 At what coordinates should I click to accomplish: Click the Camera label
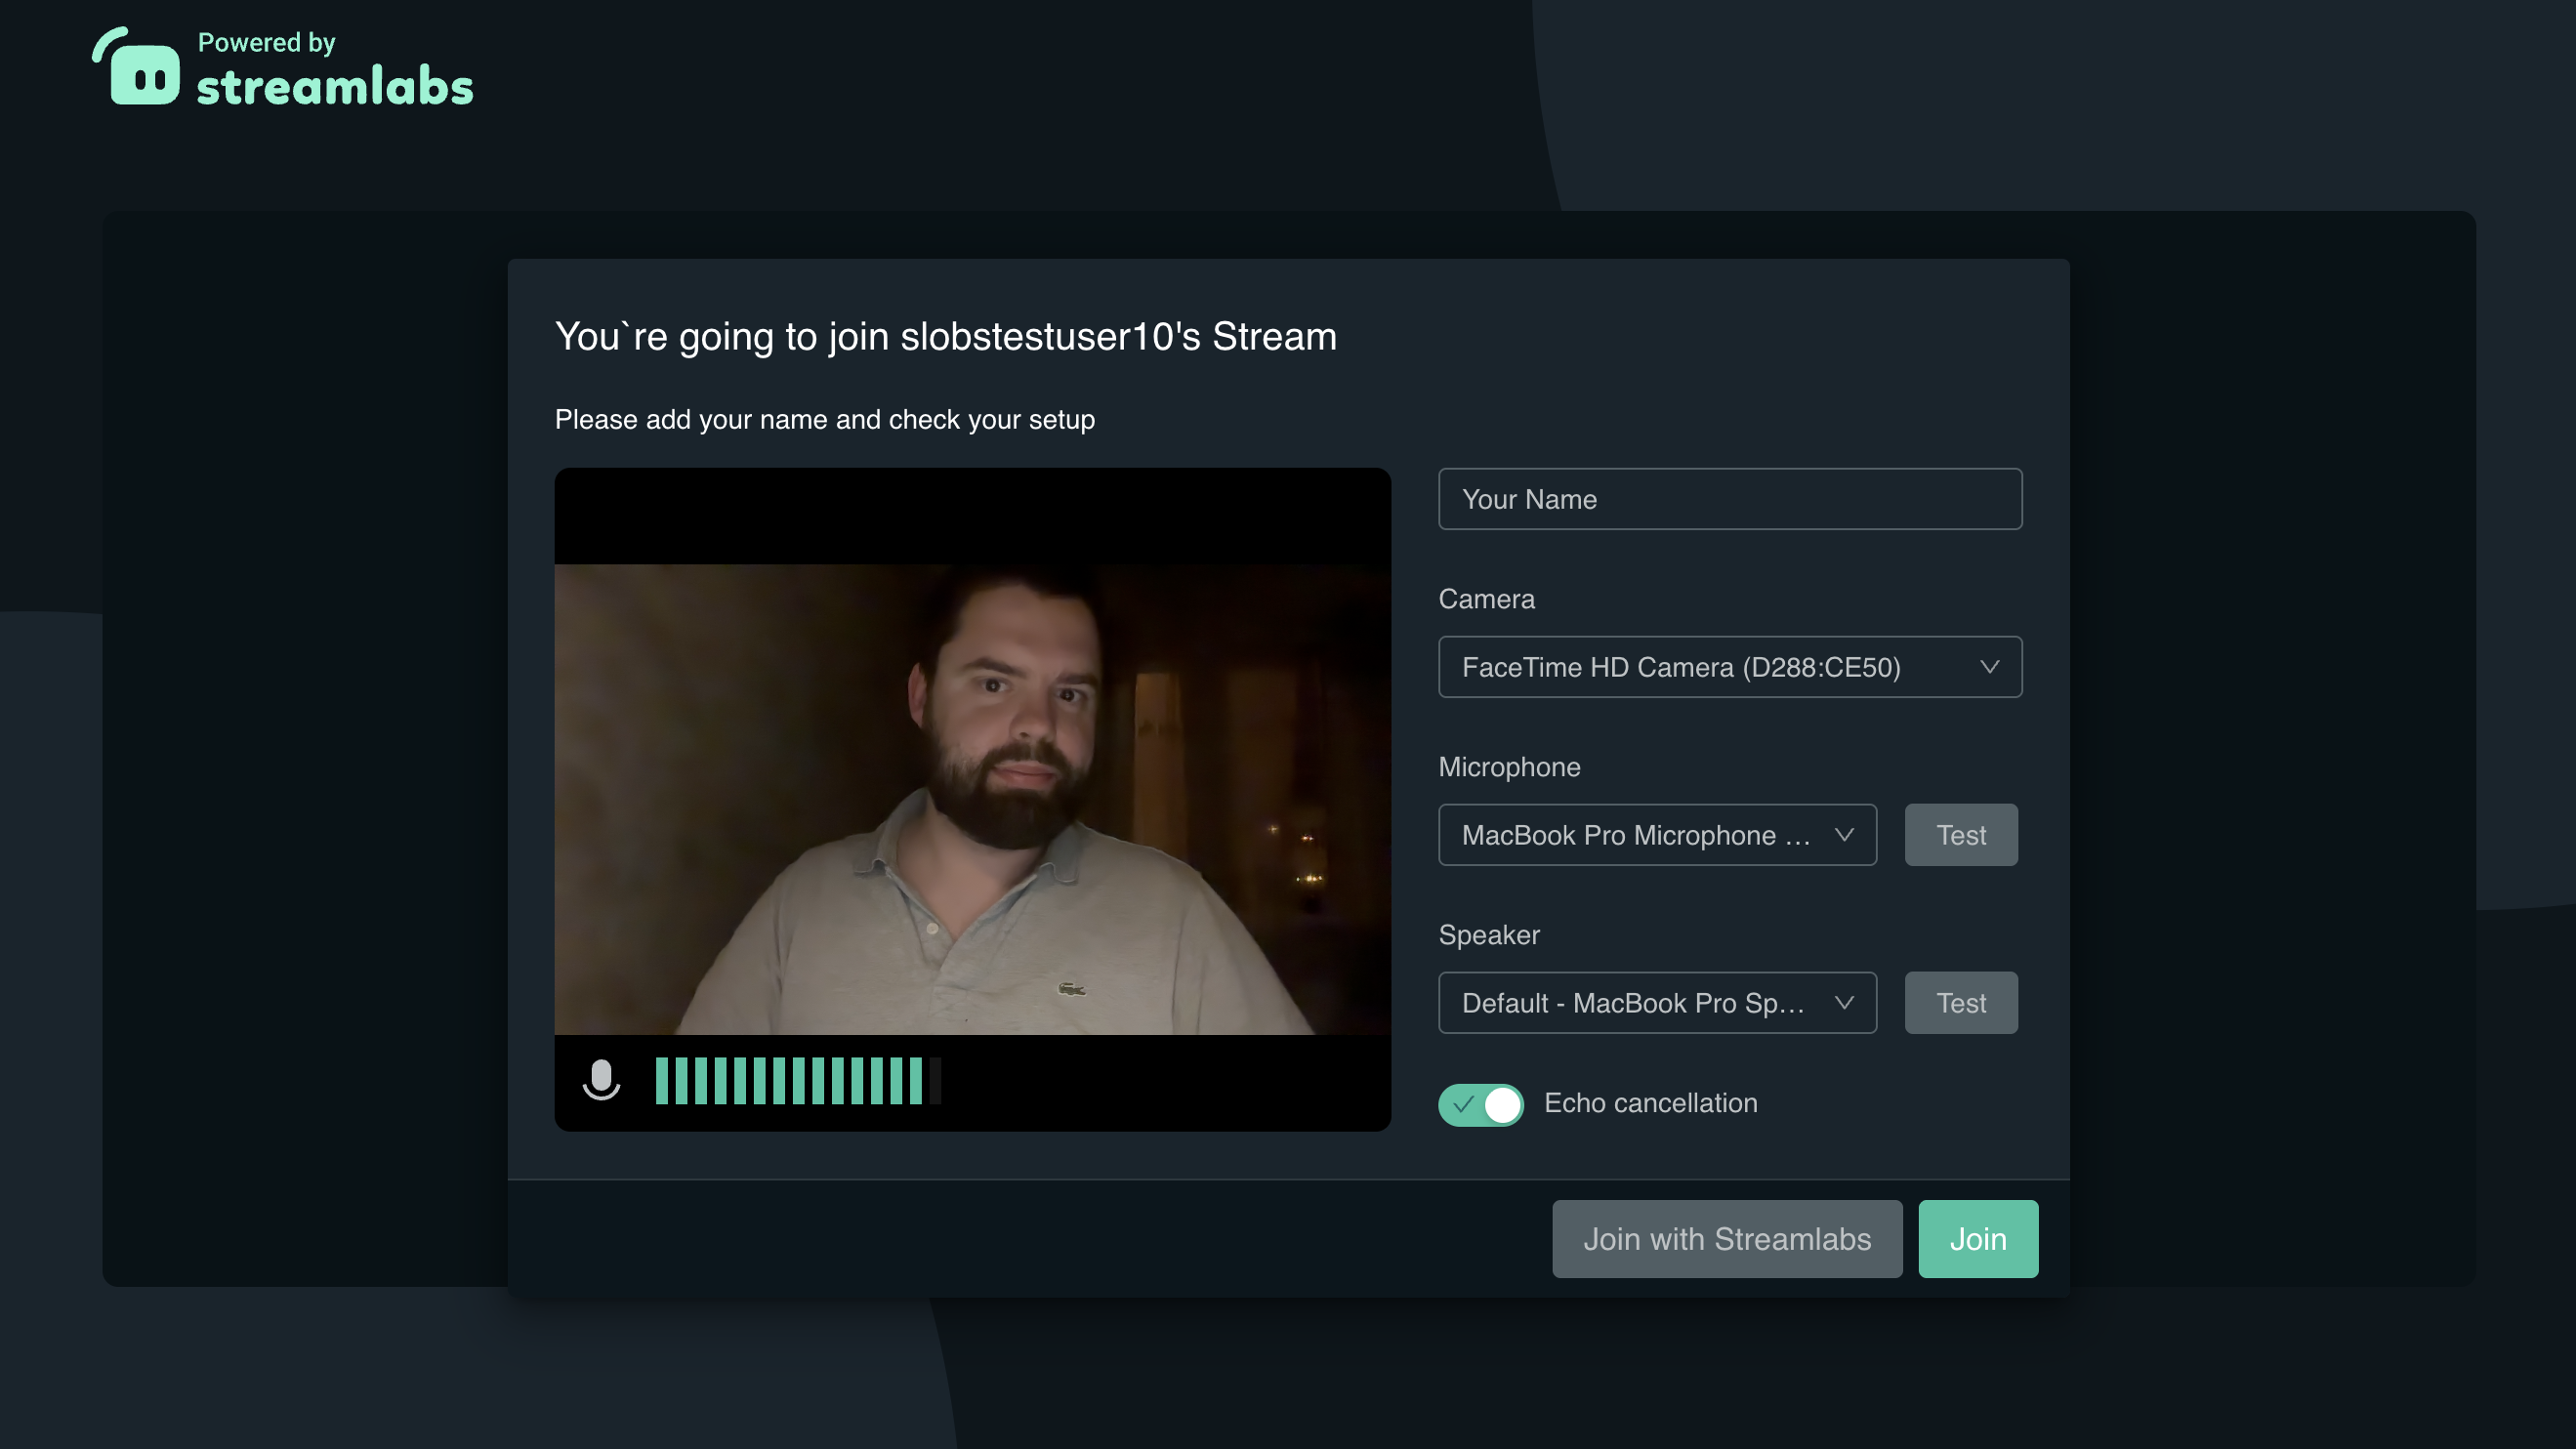1486,599
